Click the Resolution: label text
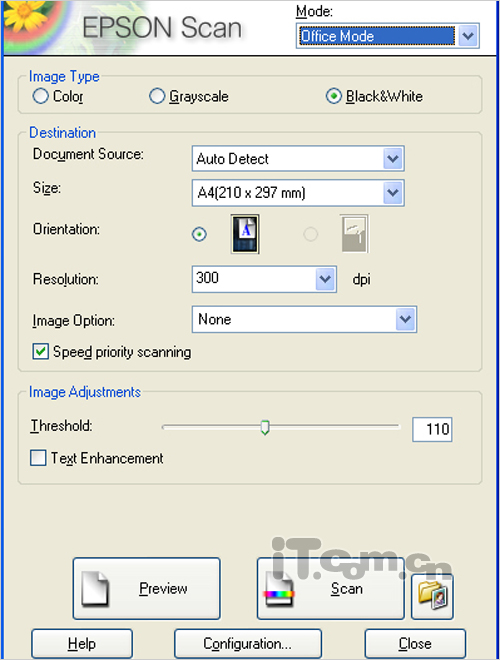Viewport: 500px width, 660px height. 66,279
